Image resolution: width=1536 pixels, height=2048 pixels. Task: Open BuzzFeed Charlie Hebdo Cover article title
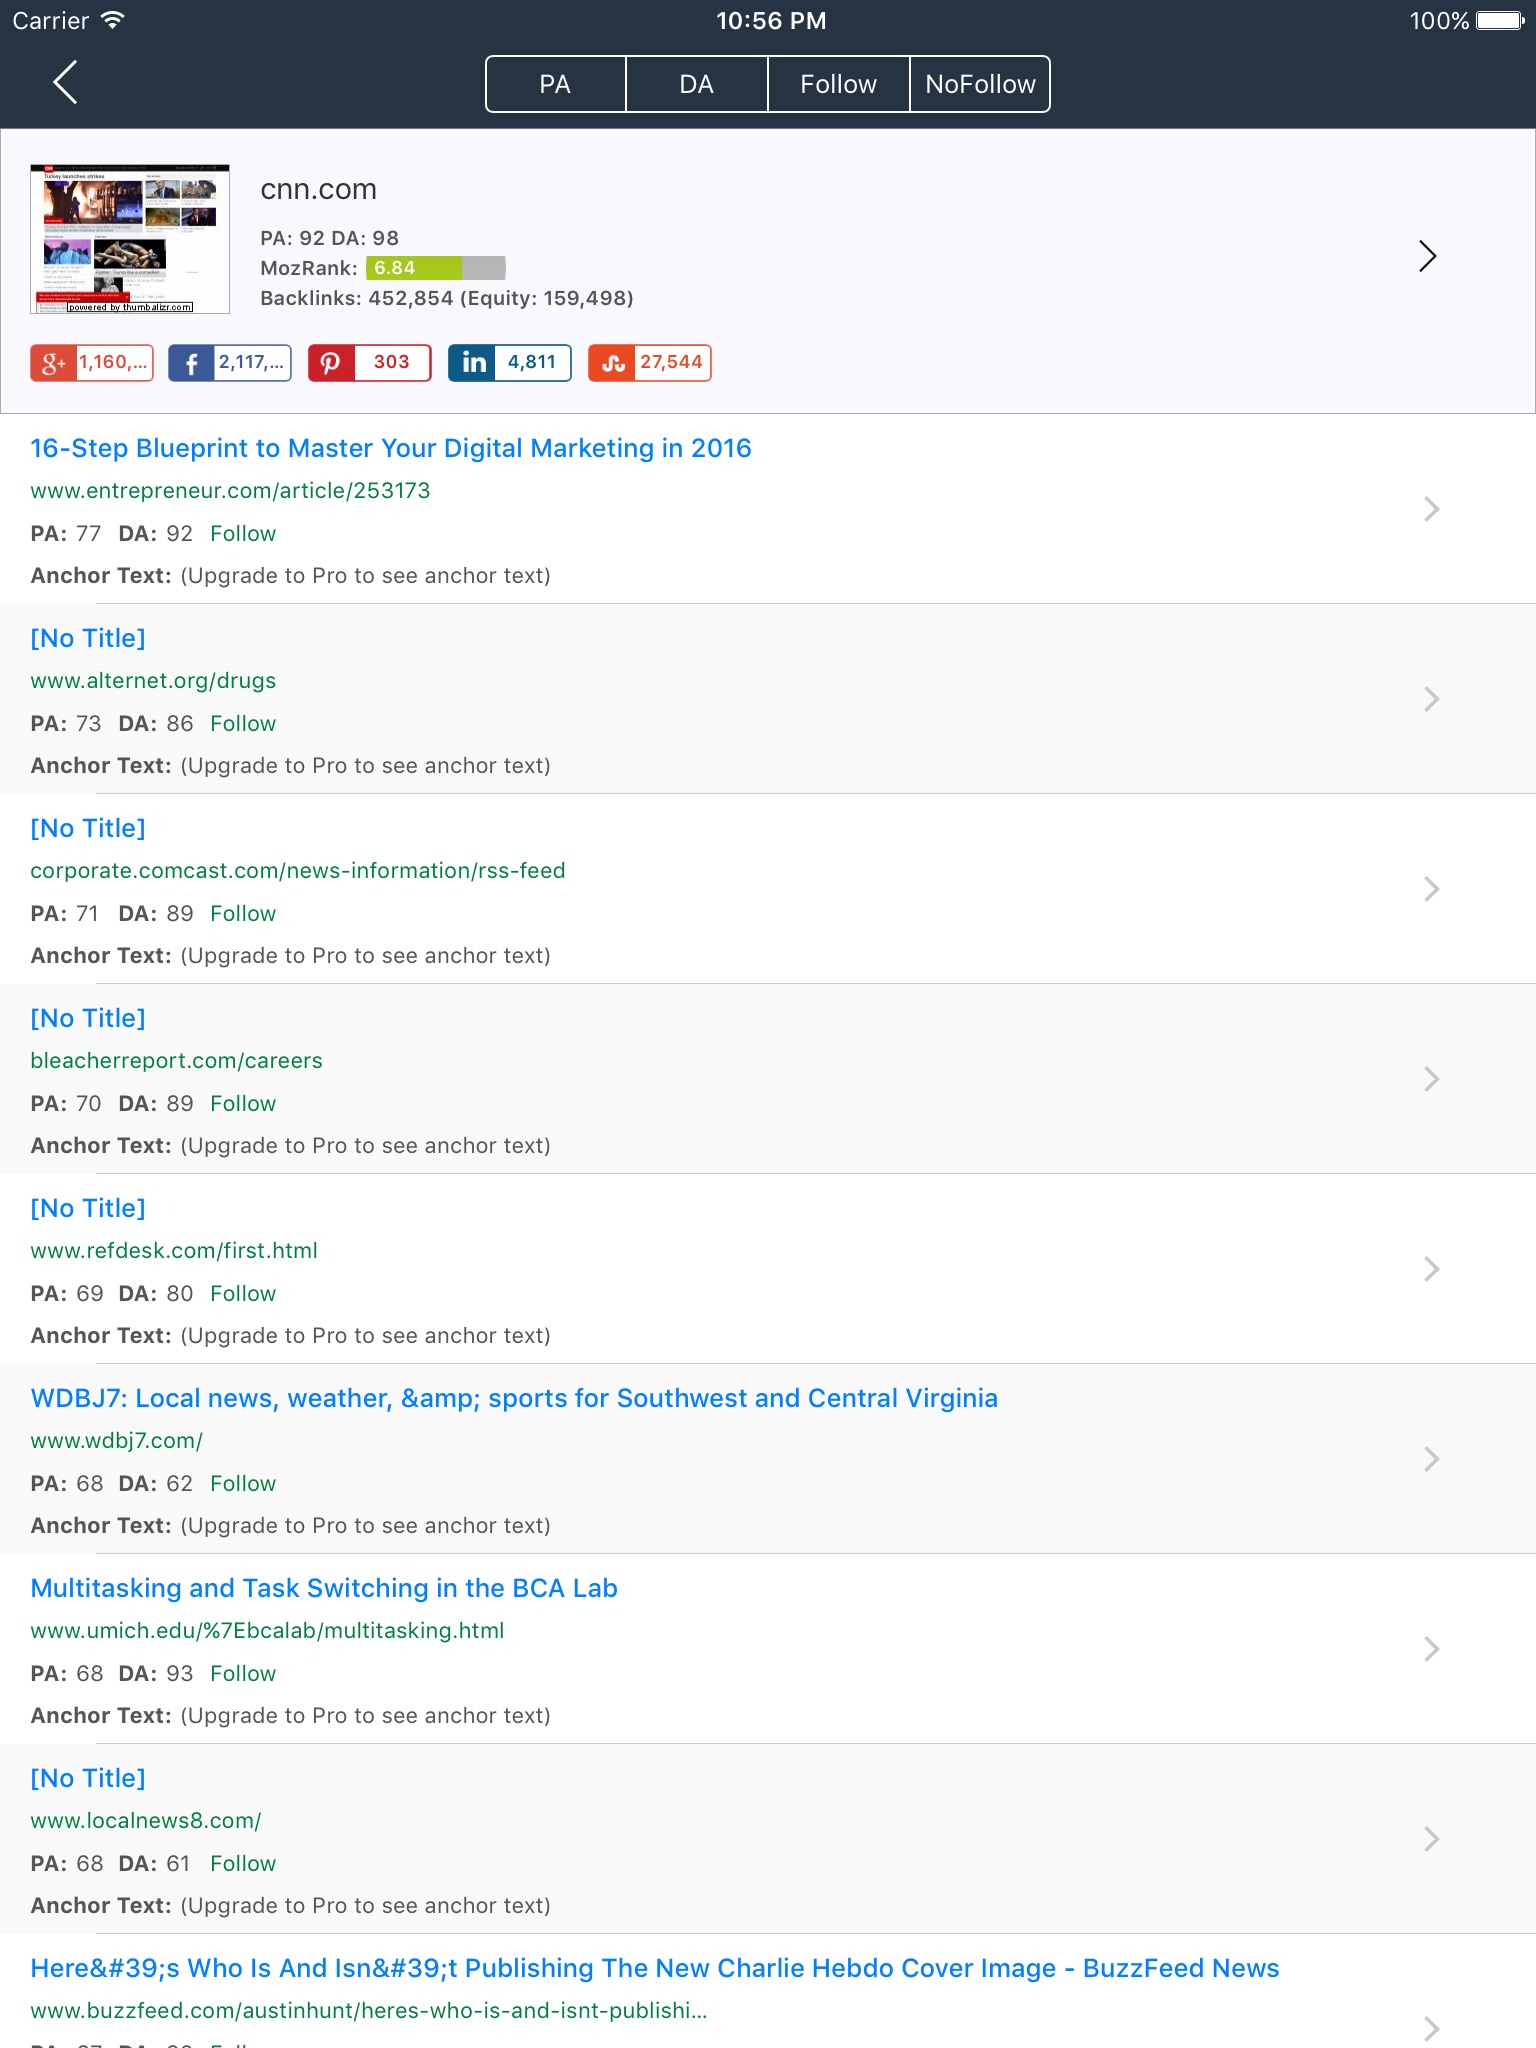(x=655, y=1968)
